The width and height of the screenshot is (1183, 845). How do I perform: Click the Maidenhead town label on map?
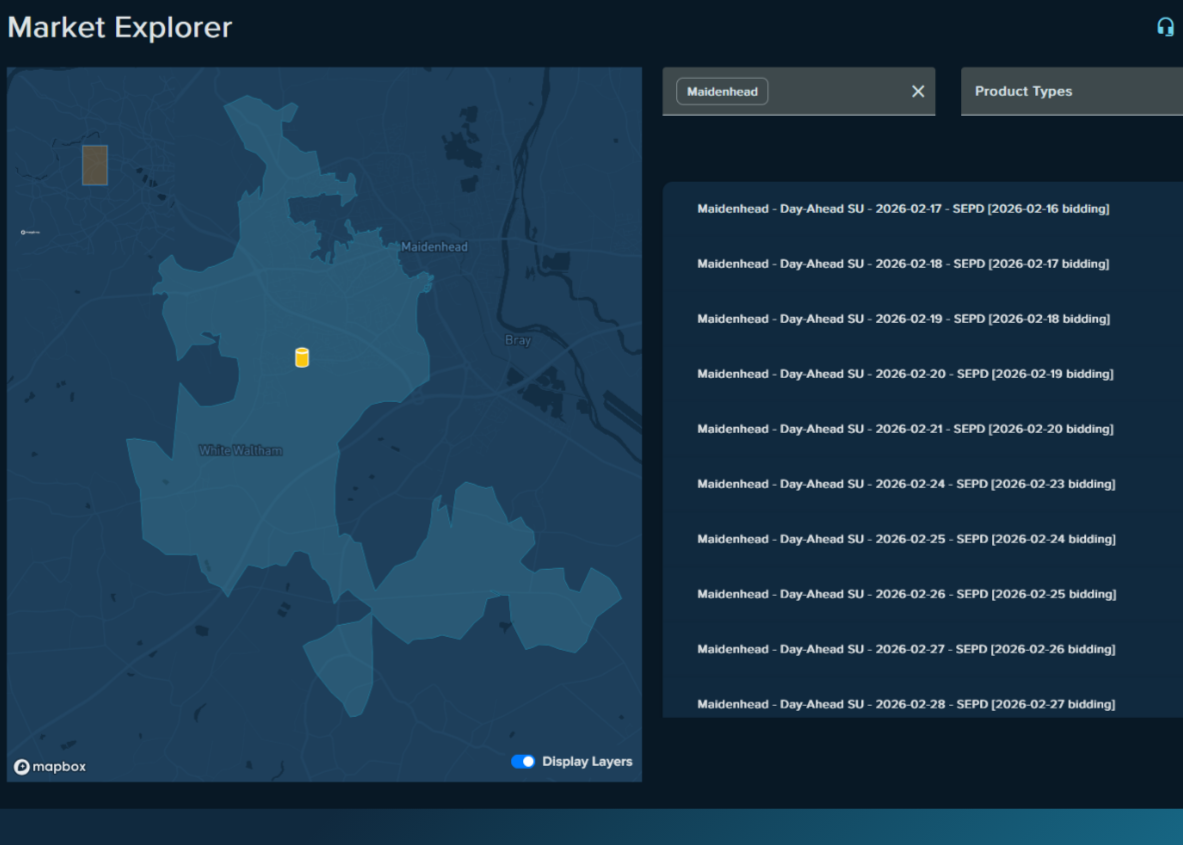[434, 247]
